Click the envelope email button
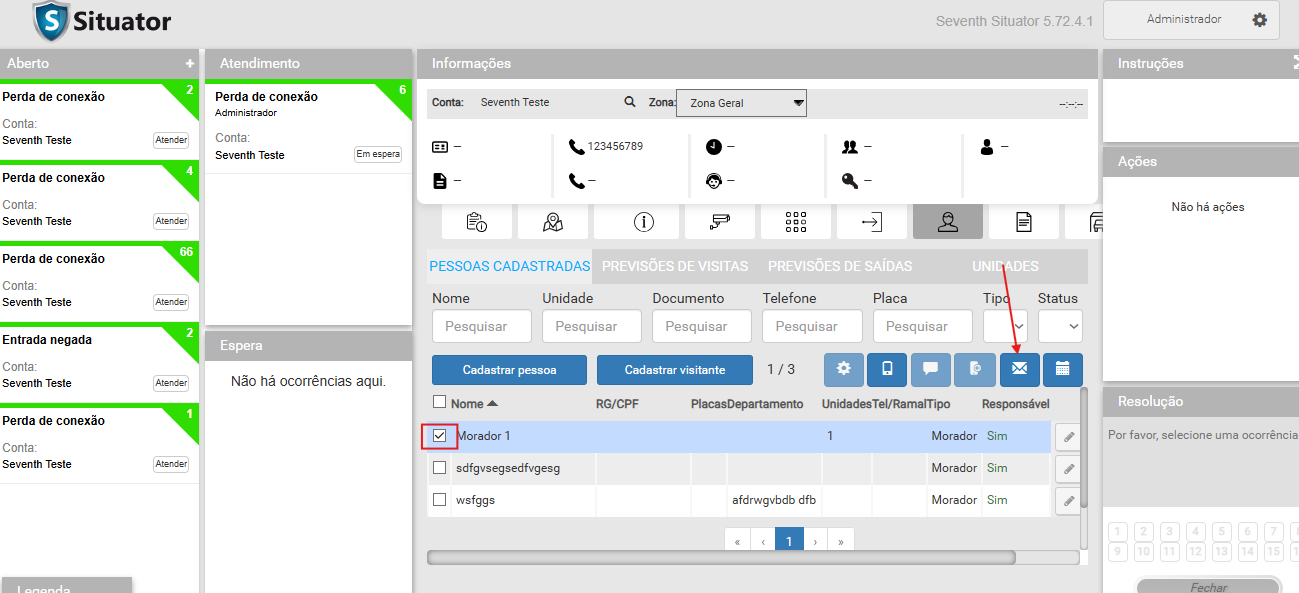 pos(1019,369)
